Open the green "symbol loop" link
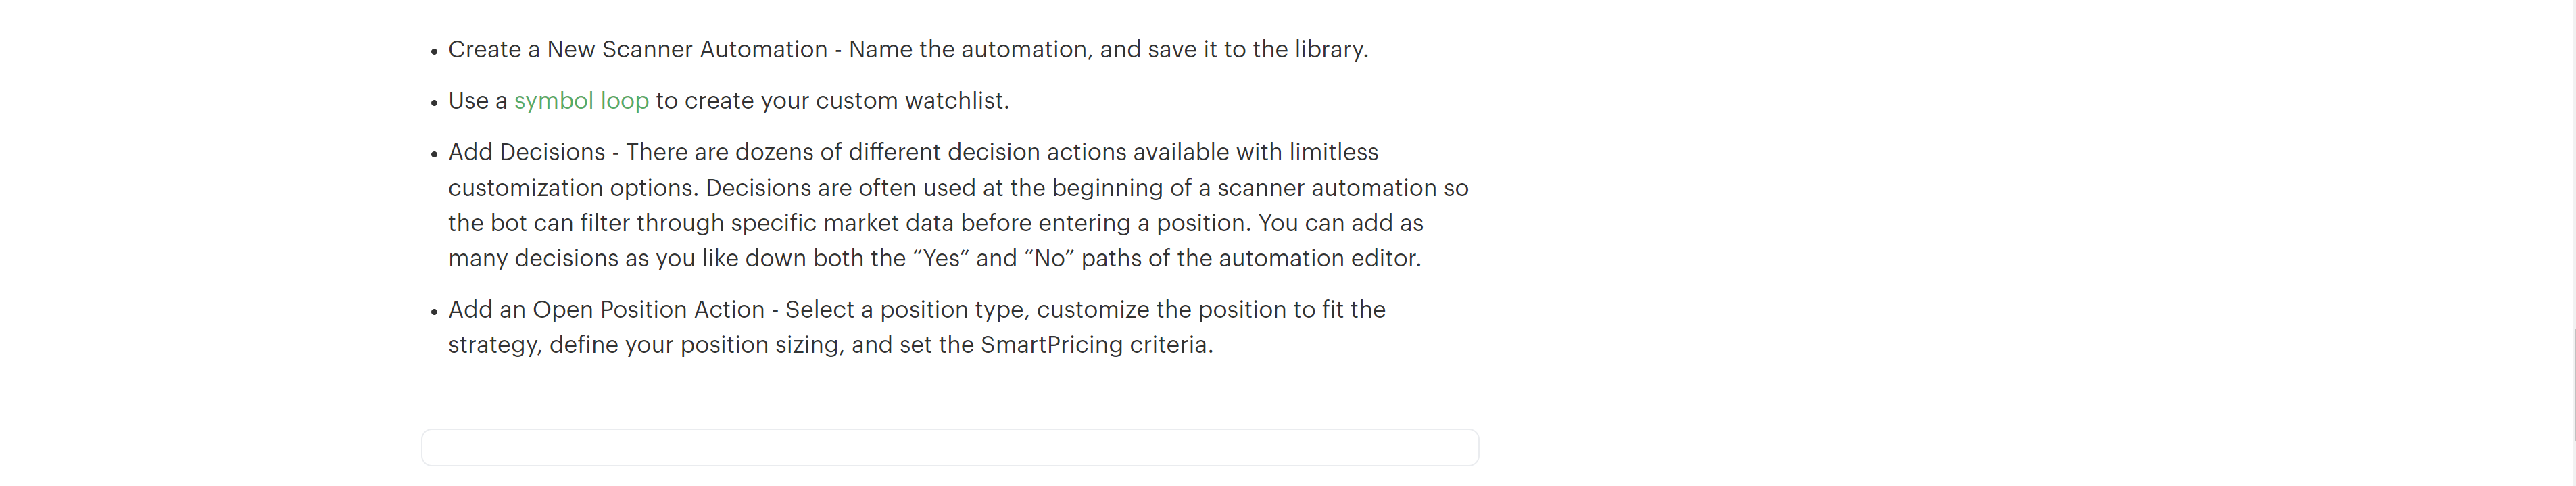The width and height of the screenshot is (2576, 486). pos(581,101)
